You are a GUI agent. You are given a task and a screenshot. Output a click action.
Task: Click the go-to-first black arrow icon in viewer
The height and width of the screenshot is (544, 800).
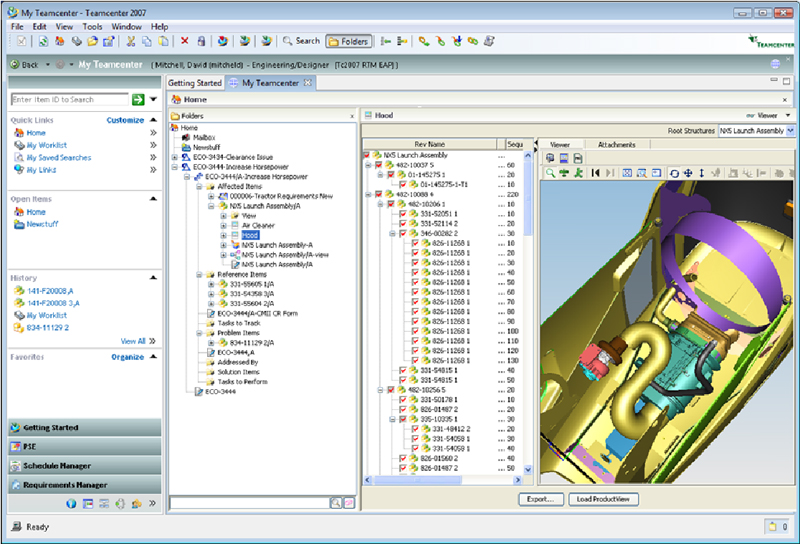[595, 173]
